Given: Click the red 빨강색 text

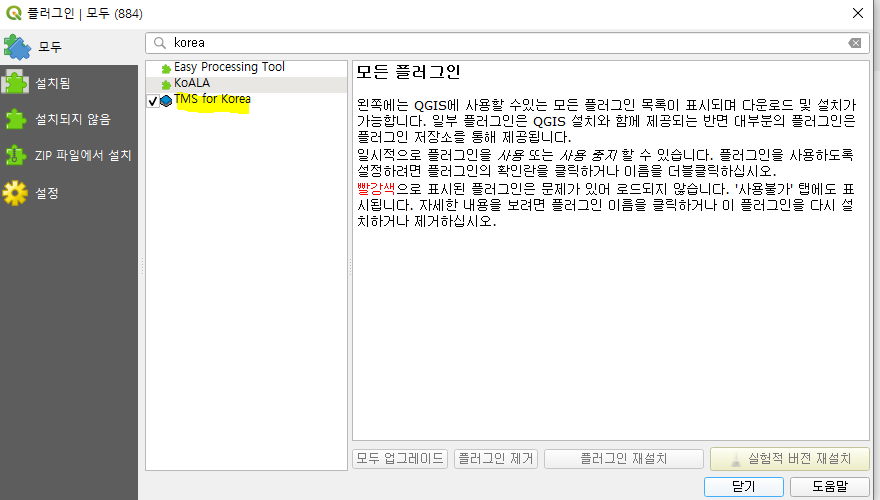Looking at the screenshot, I should point(376,189).
